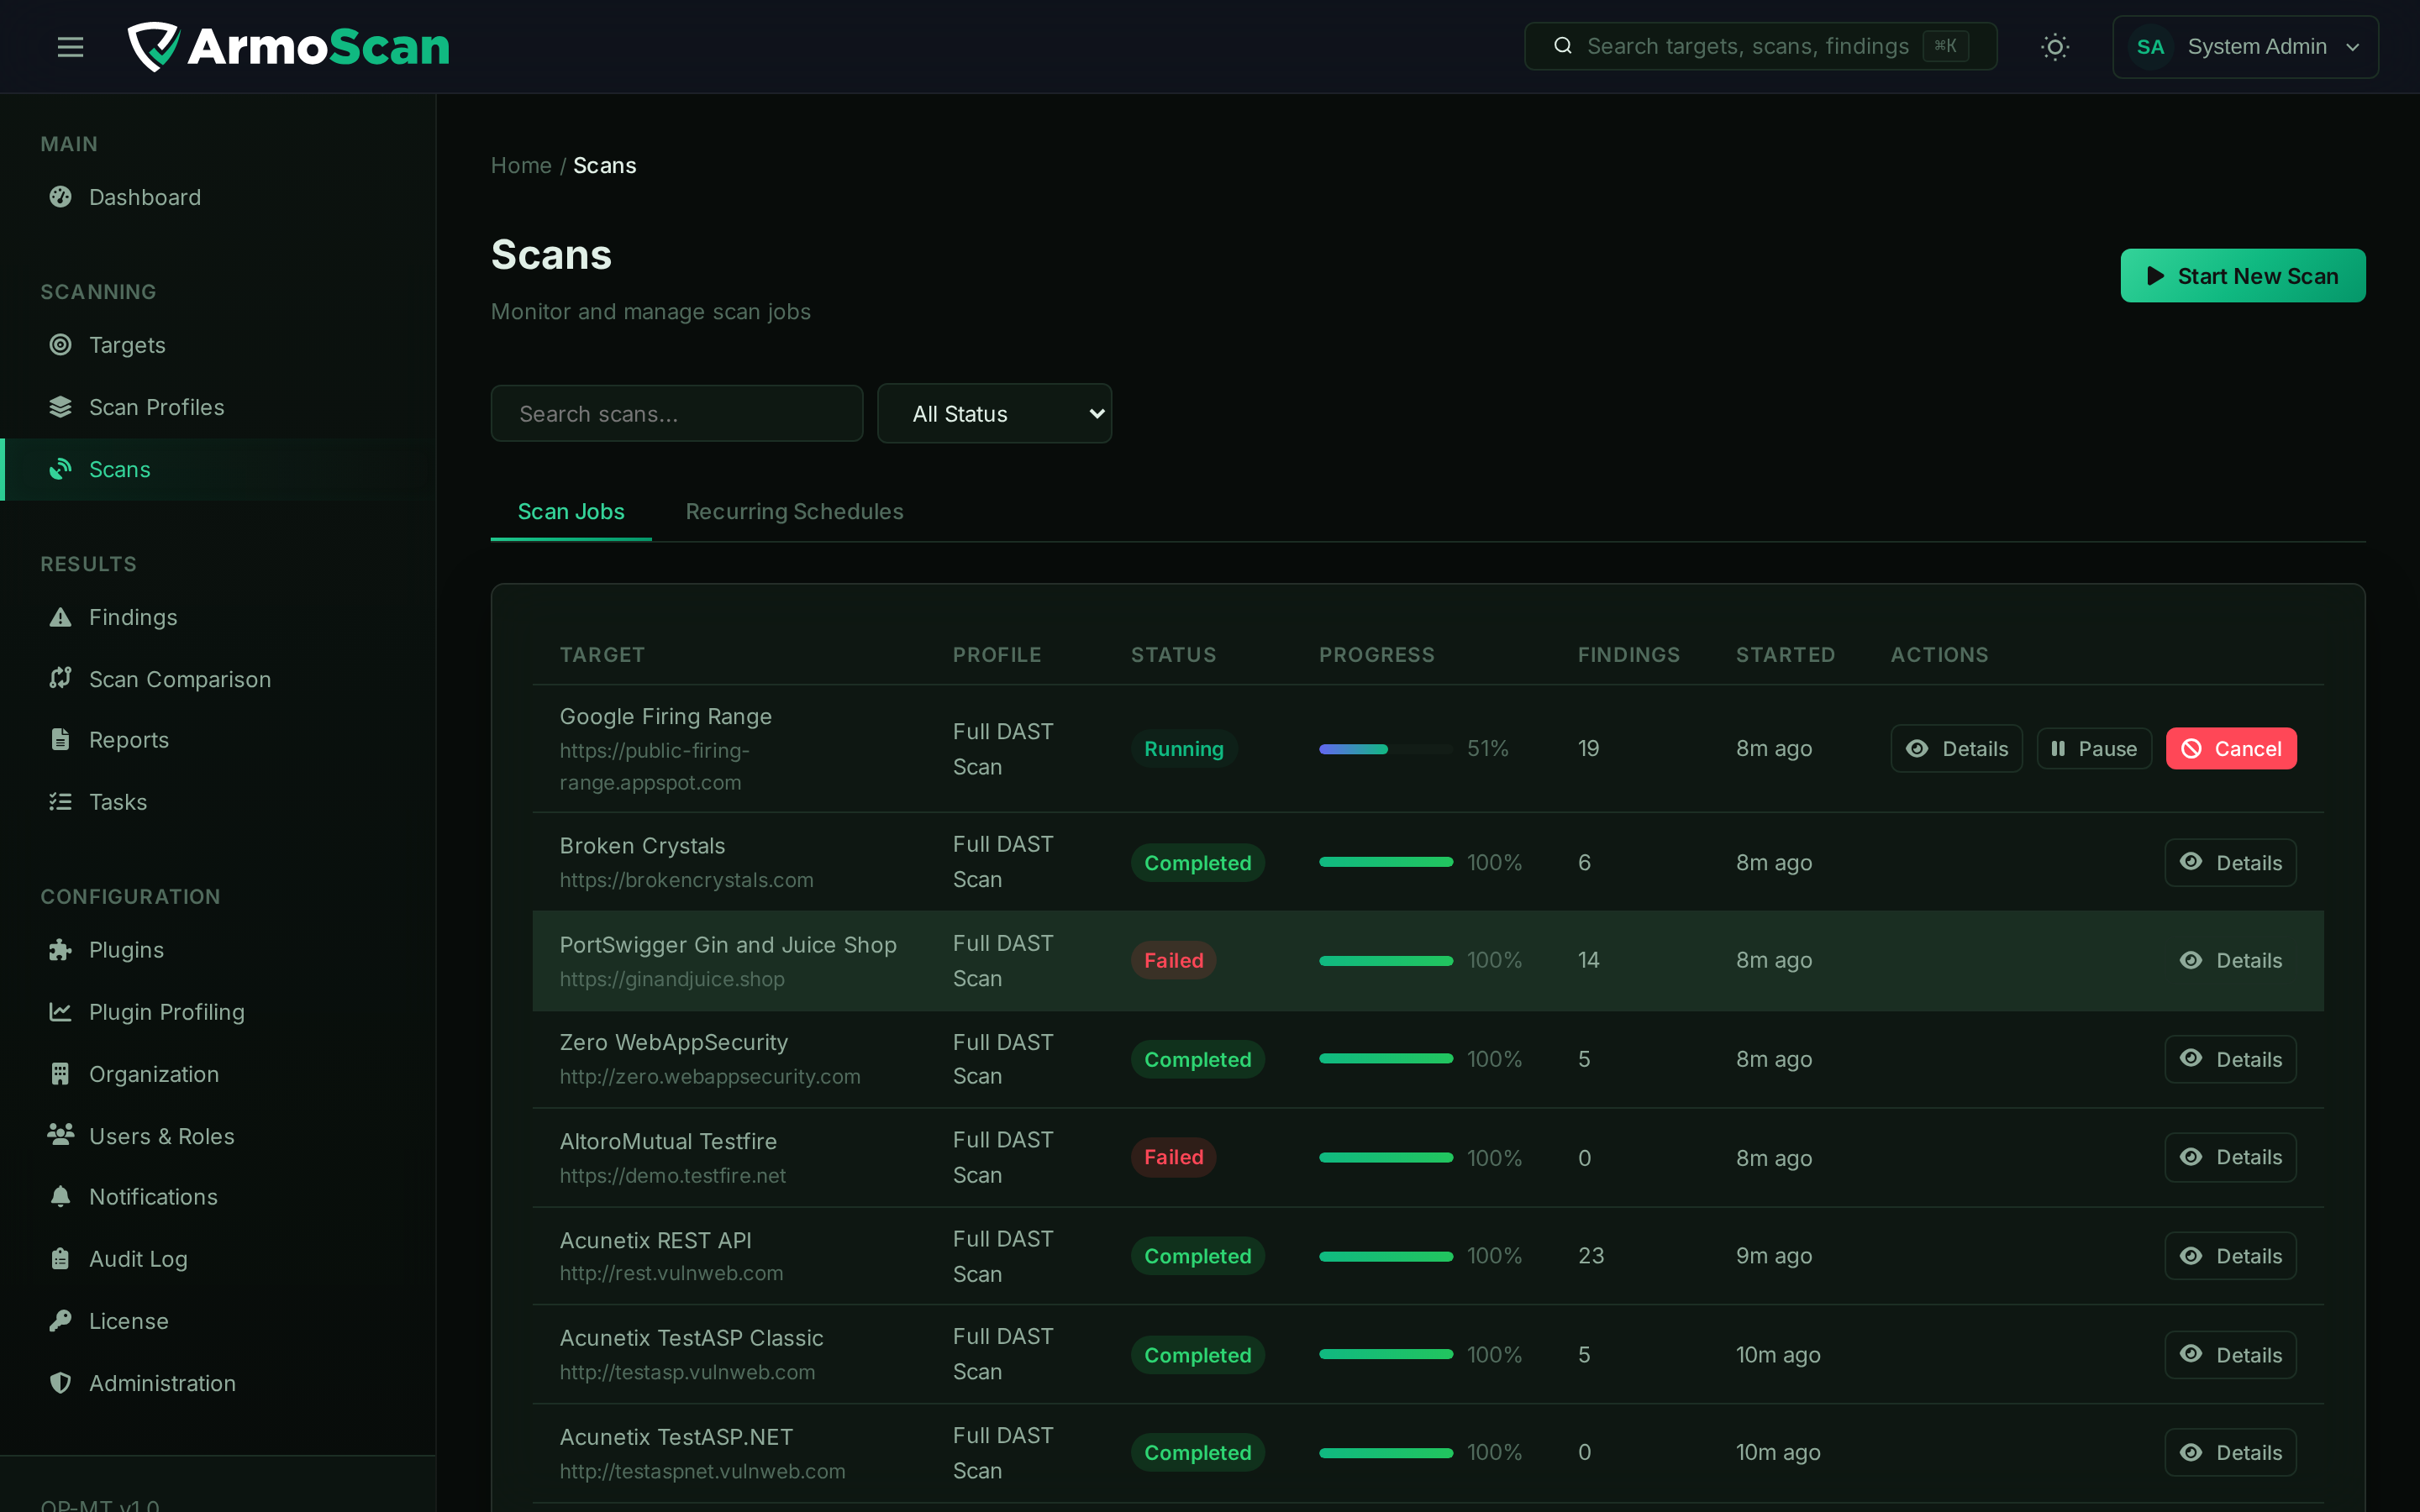Open Plugin Profiling in the sidebar
This screenshot has width=2420, height=1512.
point(218,1012)
